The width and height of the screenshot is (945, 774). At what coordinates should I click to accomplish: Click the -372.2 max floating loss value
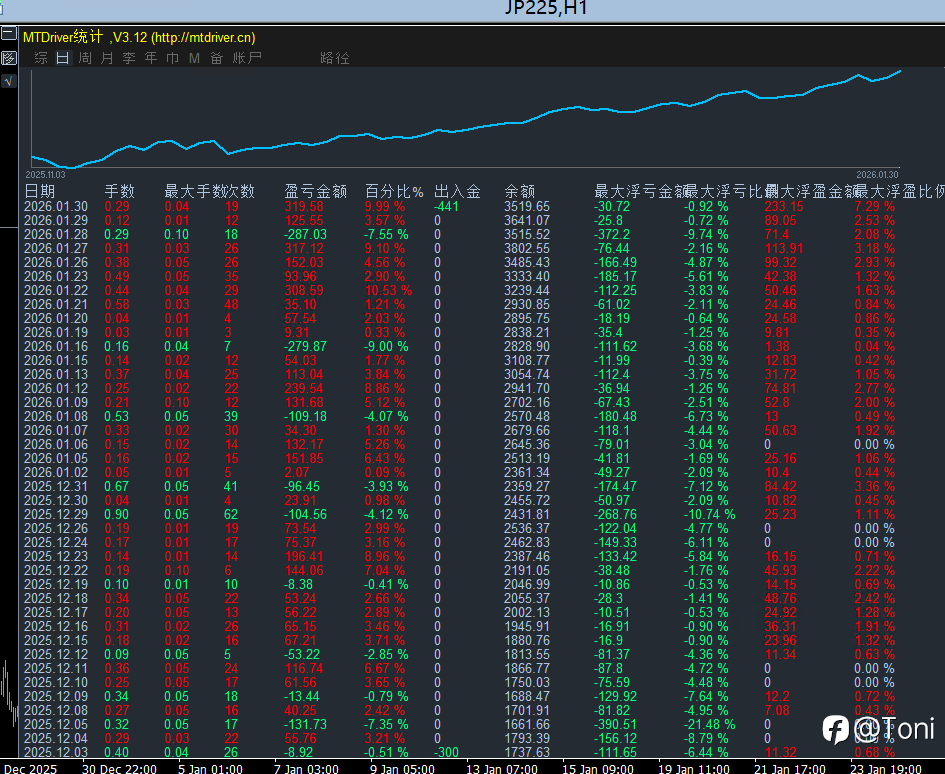click(612, 234)
